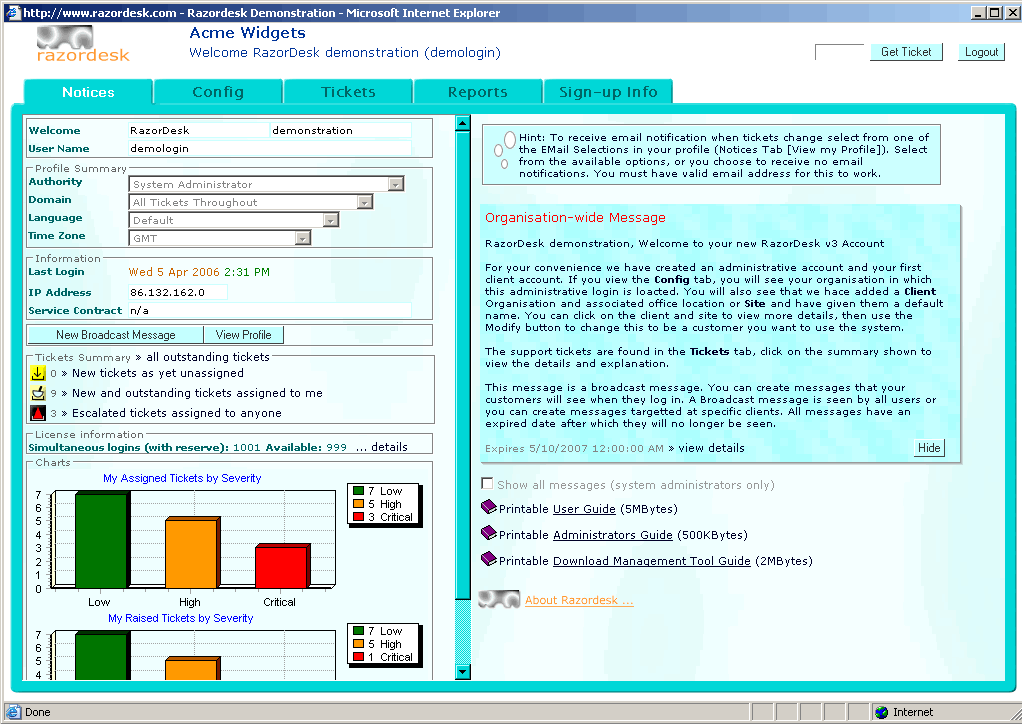
Task: Switch to the Config tab
Action: point(218,92)
